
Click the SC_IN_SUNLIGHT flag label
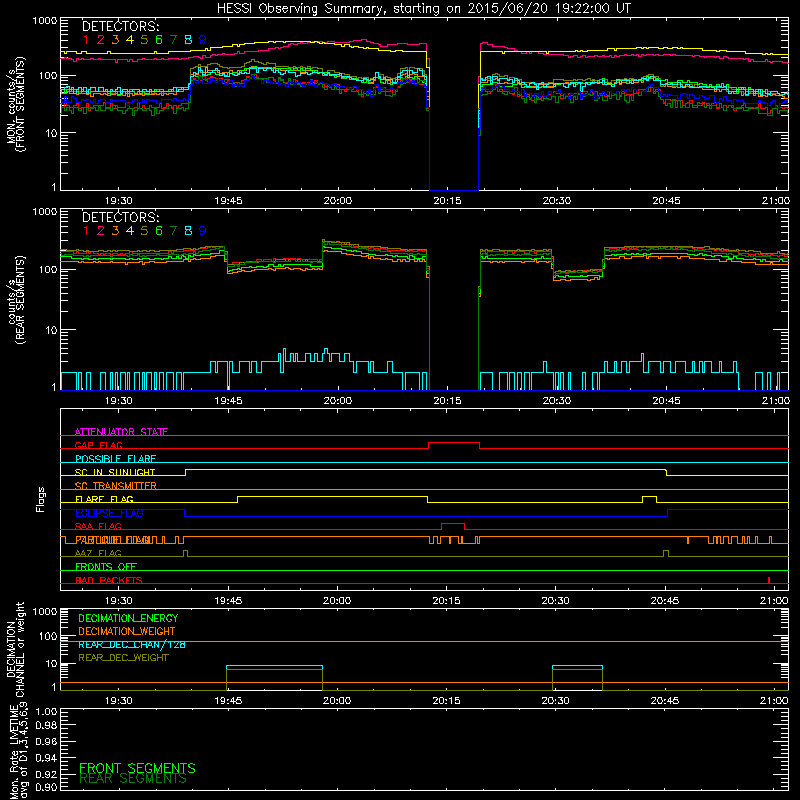tap(115, 472)
